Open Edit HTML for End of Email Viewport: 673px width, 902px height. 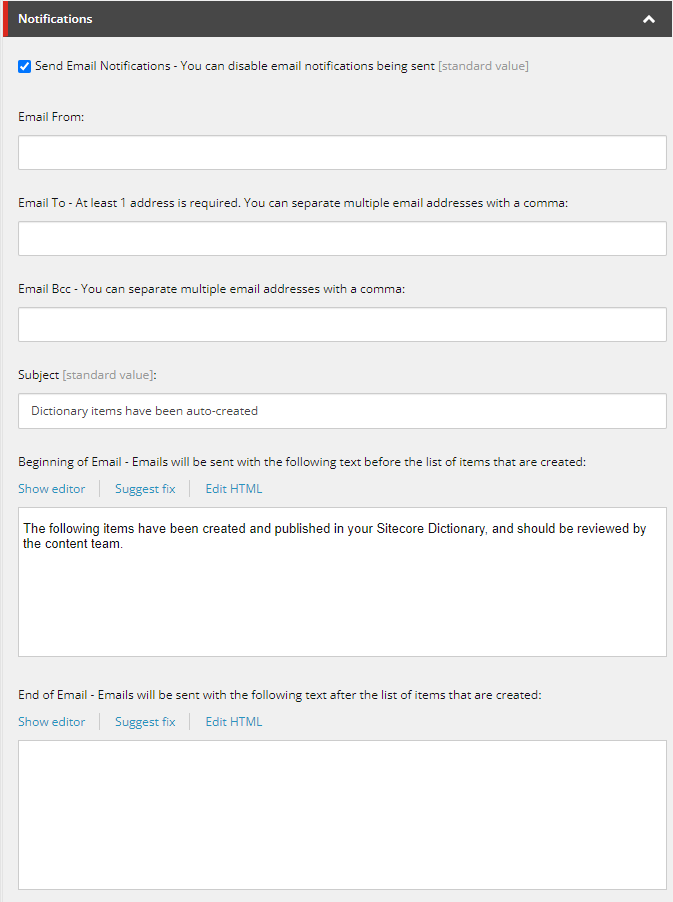click(x=233, y=721)
